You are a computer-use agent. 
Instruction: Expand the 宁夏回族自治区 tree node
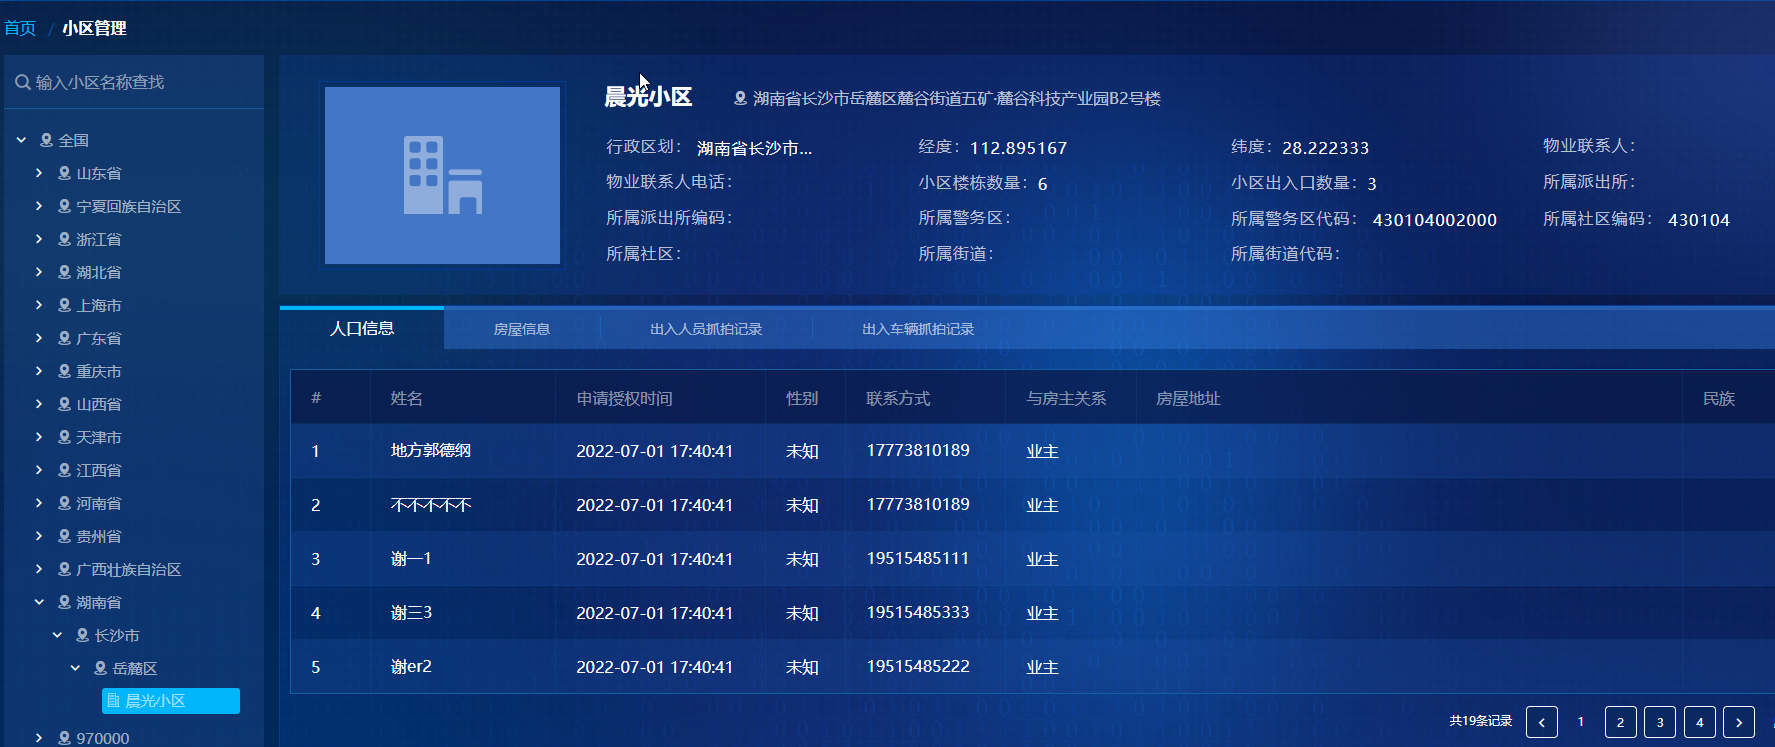(39, 207)
